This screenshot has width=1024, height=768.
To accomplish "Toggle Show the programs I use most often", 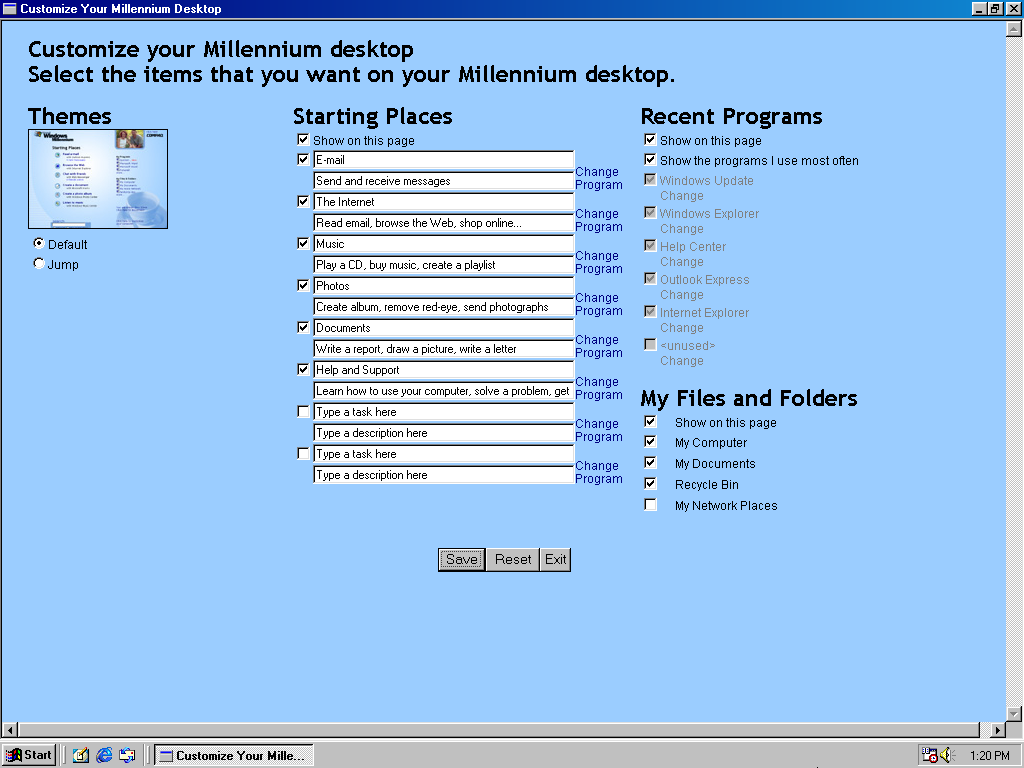I will click(x=650, y=159).
